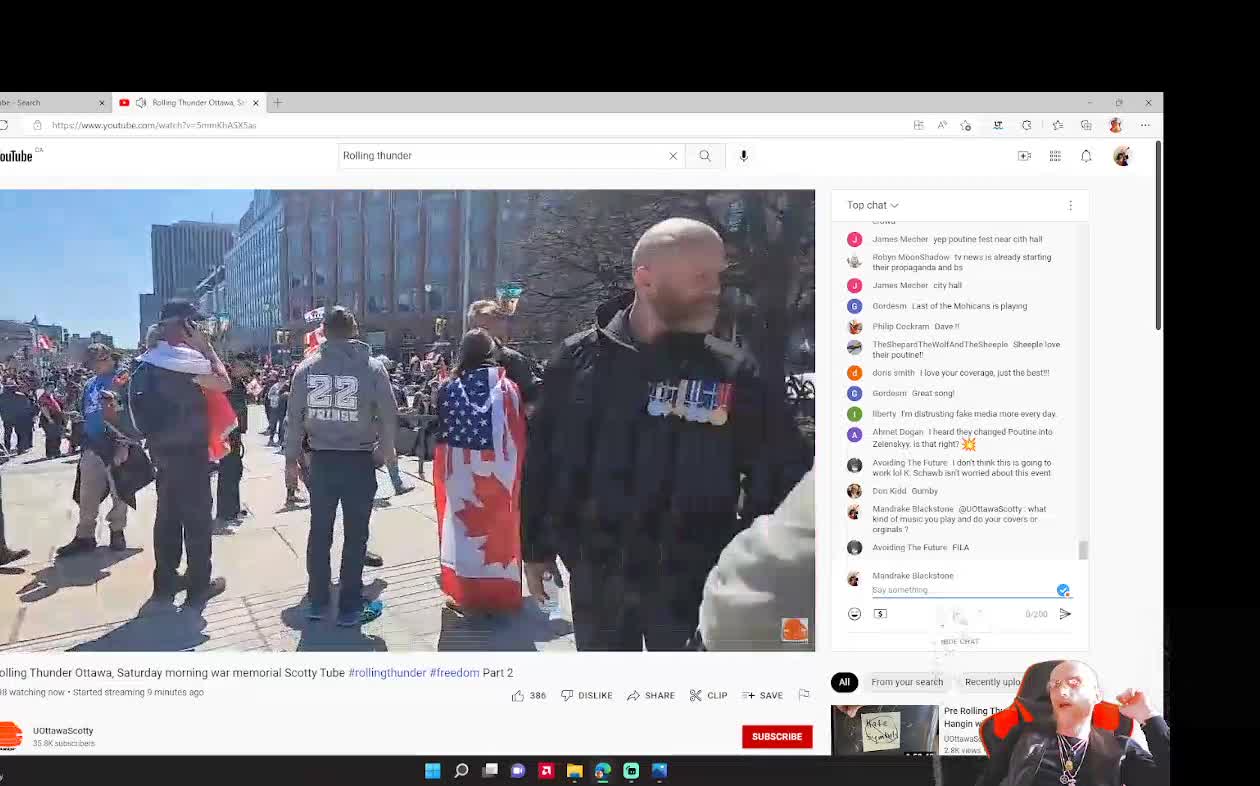Viewport: 1260px width, 786px height.
Task: Open the YouTube Create video icon
Action: 1024,156
